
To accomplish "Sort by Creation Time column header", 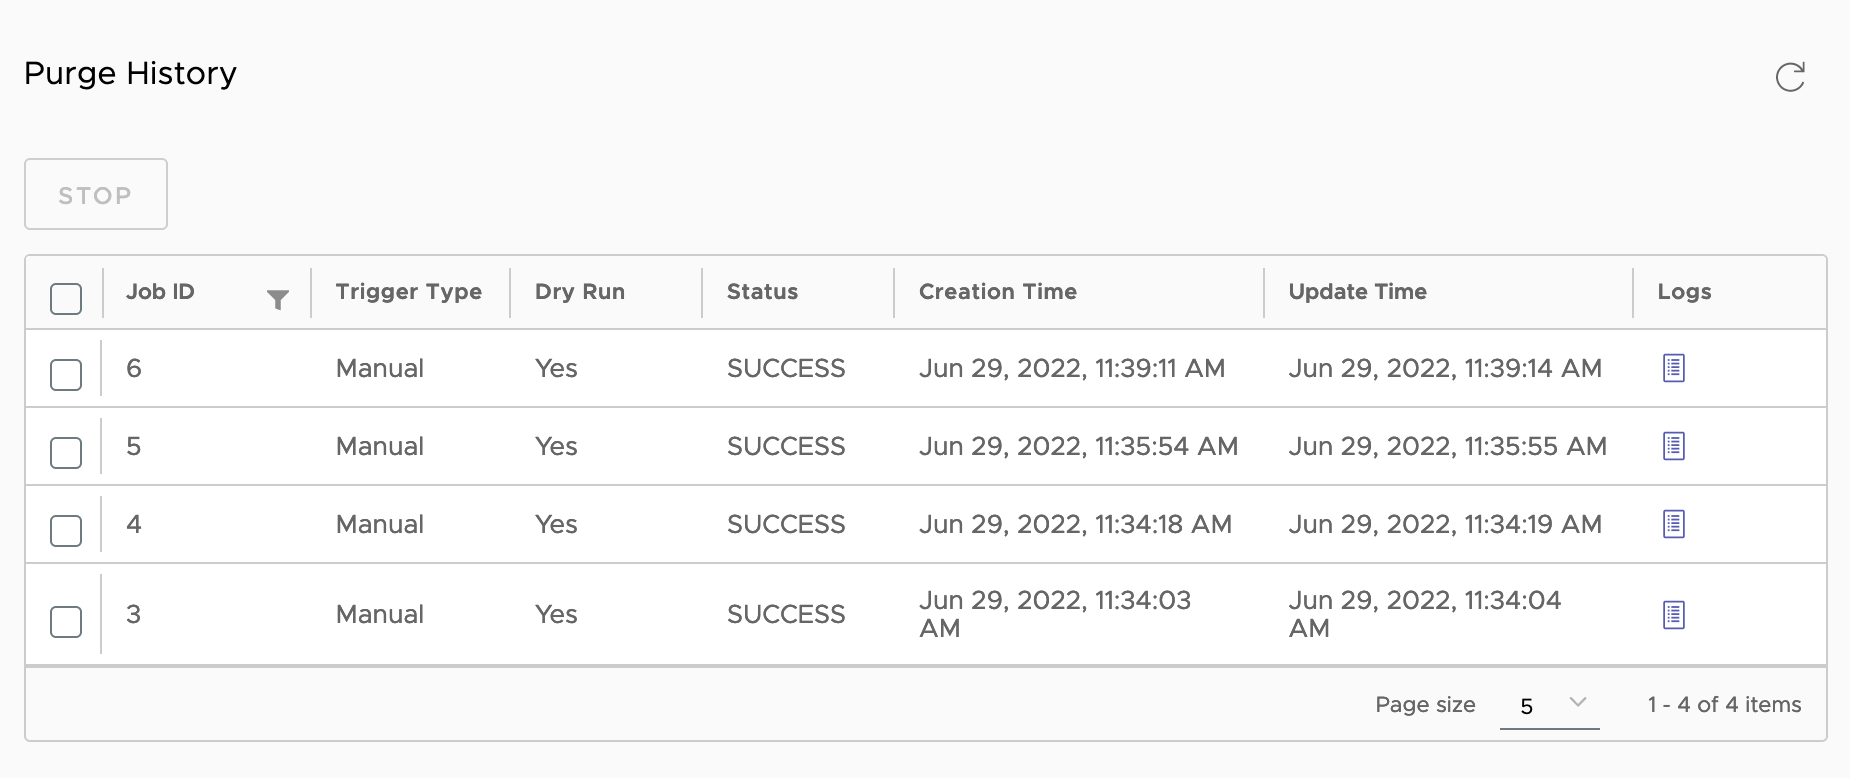I will pyautogui.click(x=998, y=292).
